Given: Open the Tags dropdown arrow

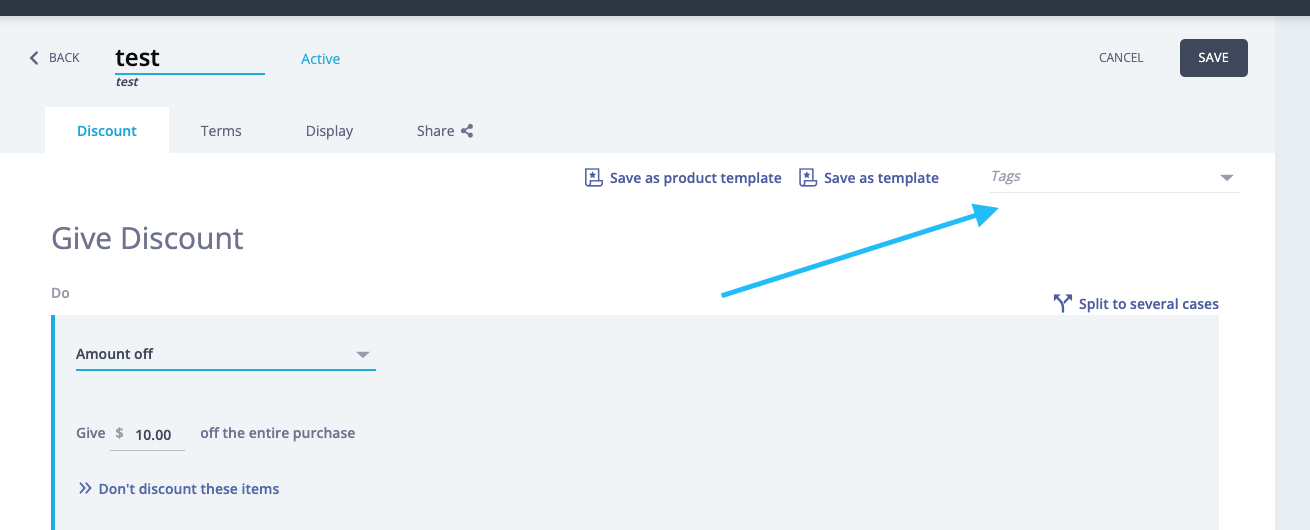Looking at the screenshot, I should [1227, 178].
